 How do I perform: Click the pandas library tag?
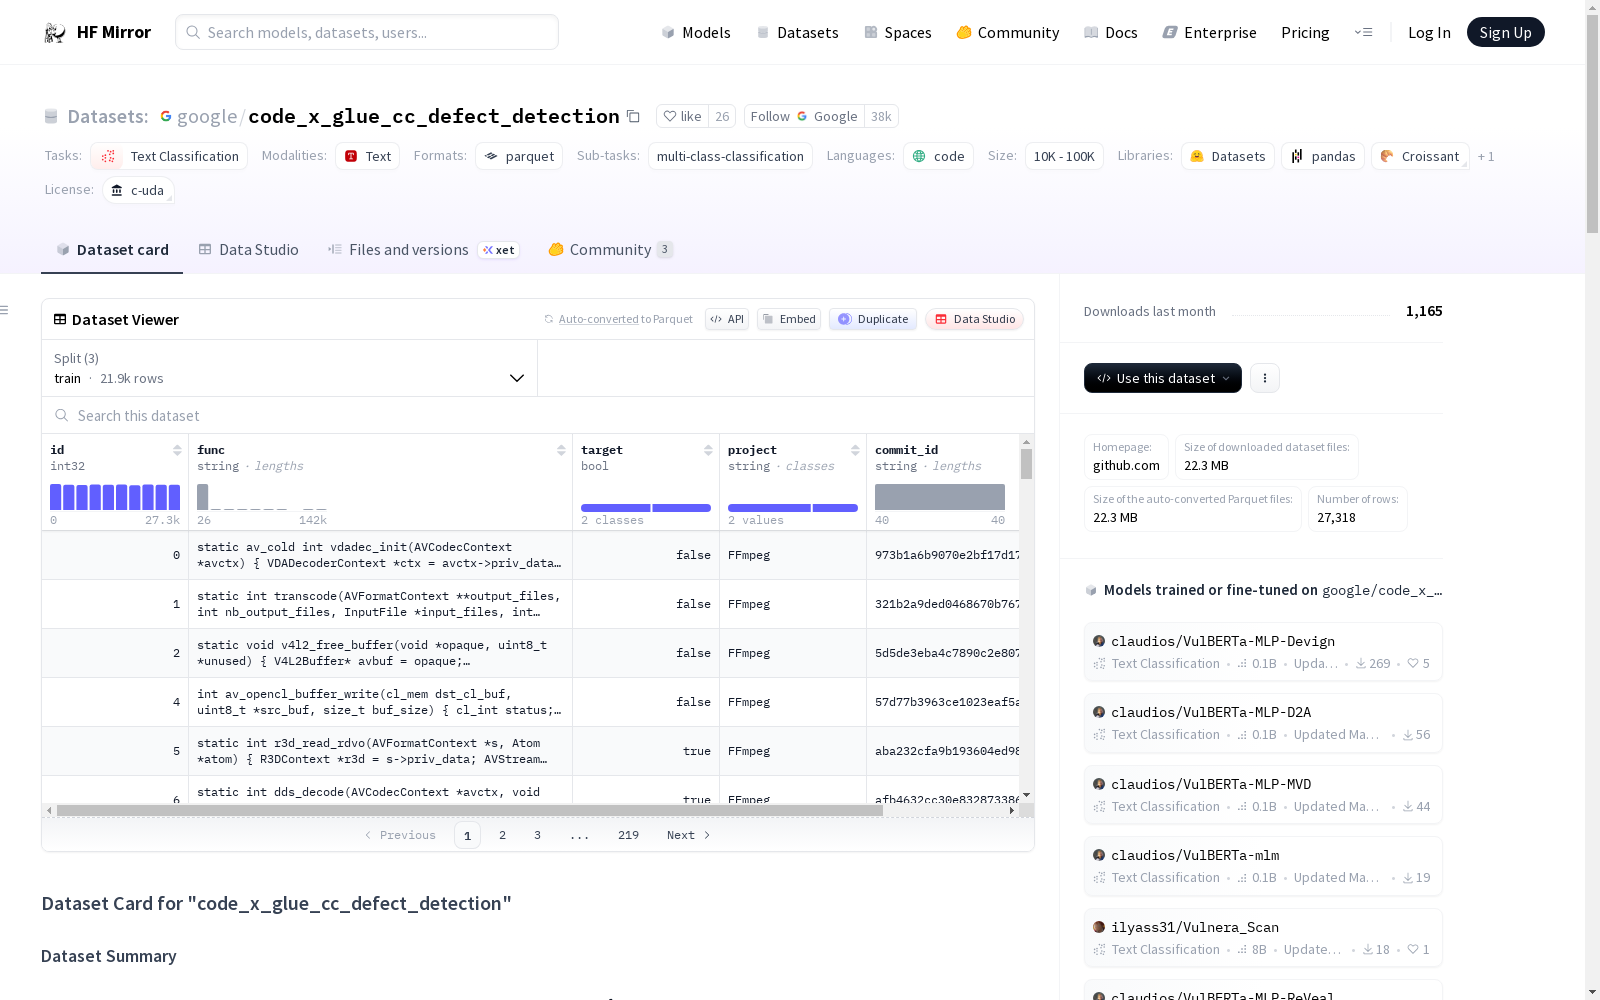pyautogui.click(x=1323, y=156)
